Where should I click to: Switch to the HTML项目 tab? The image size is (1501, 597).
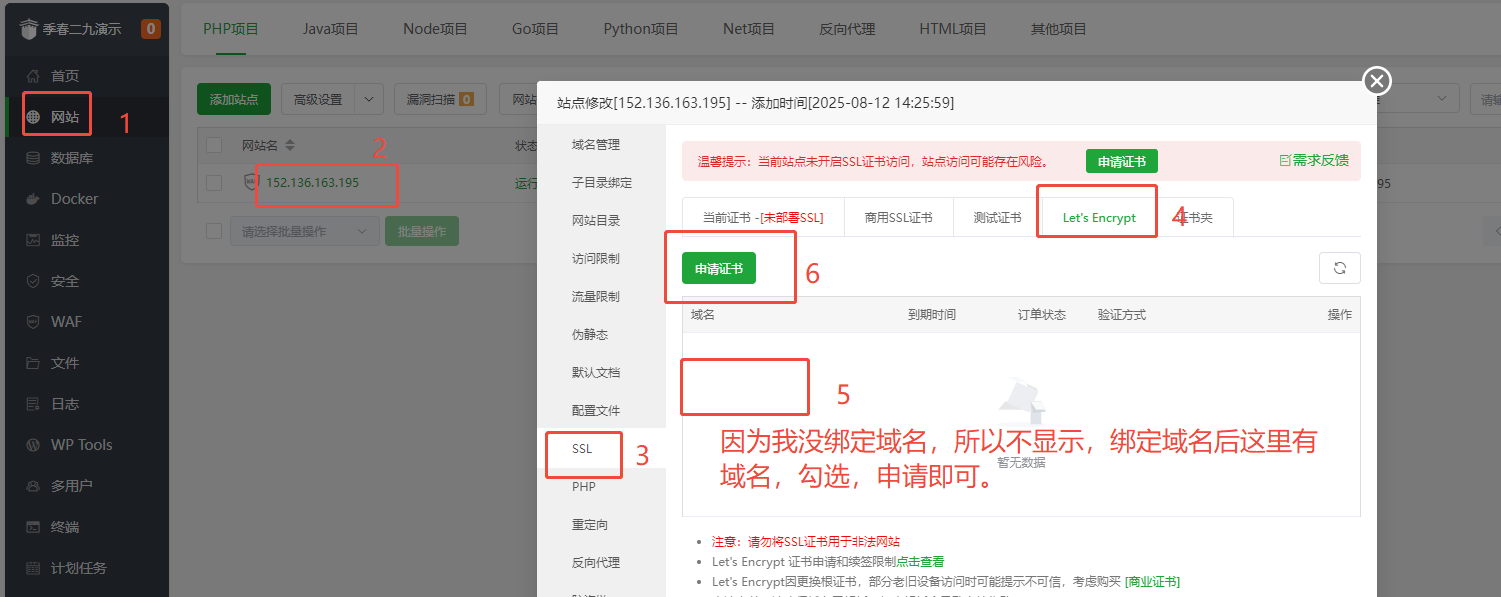[x=953, y=29]
